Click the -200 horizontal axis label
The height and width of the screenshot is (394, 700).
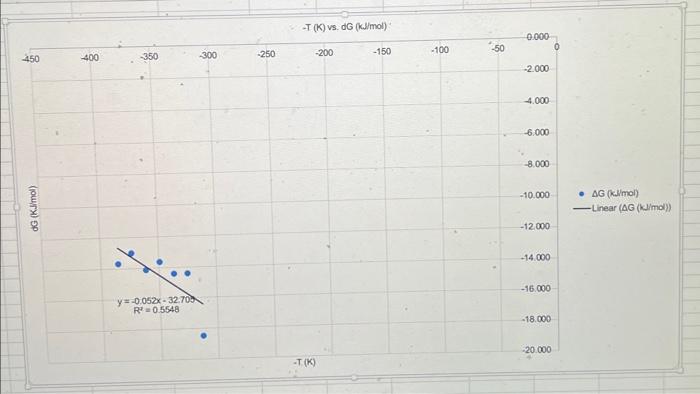(324, 53)
